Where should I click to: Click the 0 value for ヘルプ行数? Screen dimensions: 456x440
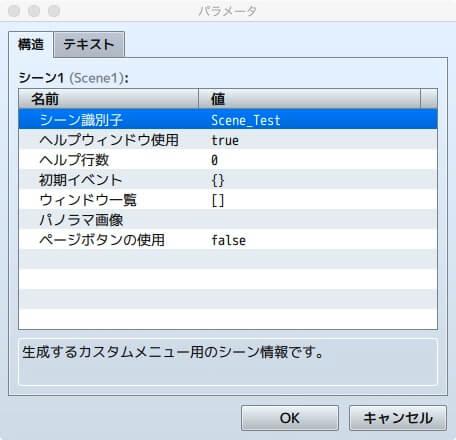tap(215, 160)
